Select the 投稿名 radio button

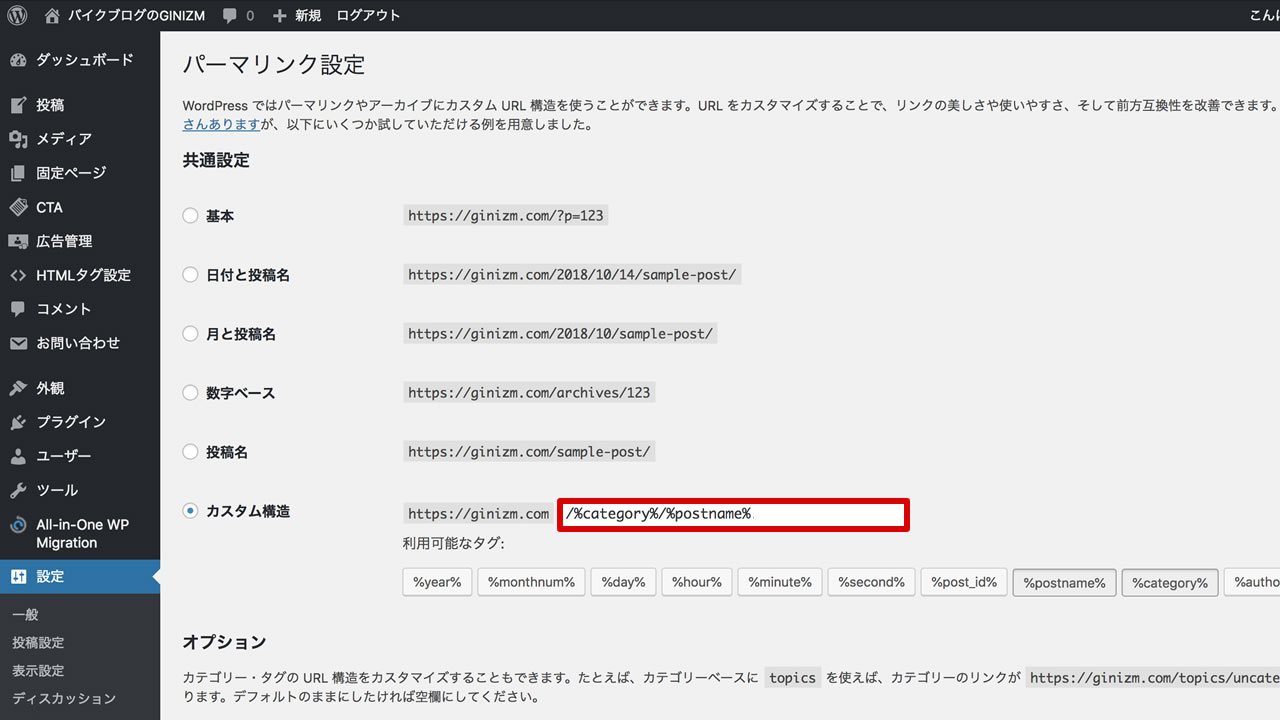(x=190, y=452)
